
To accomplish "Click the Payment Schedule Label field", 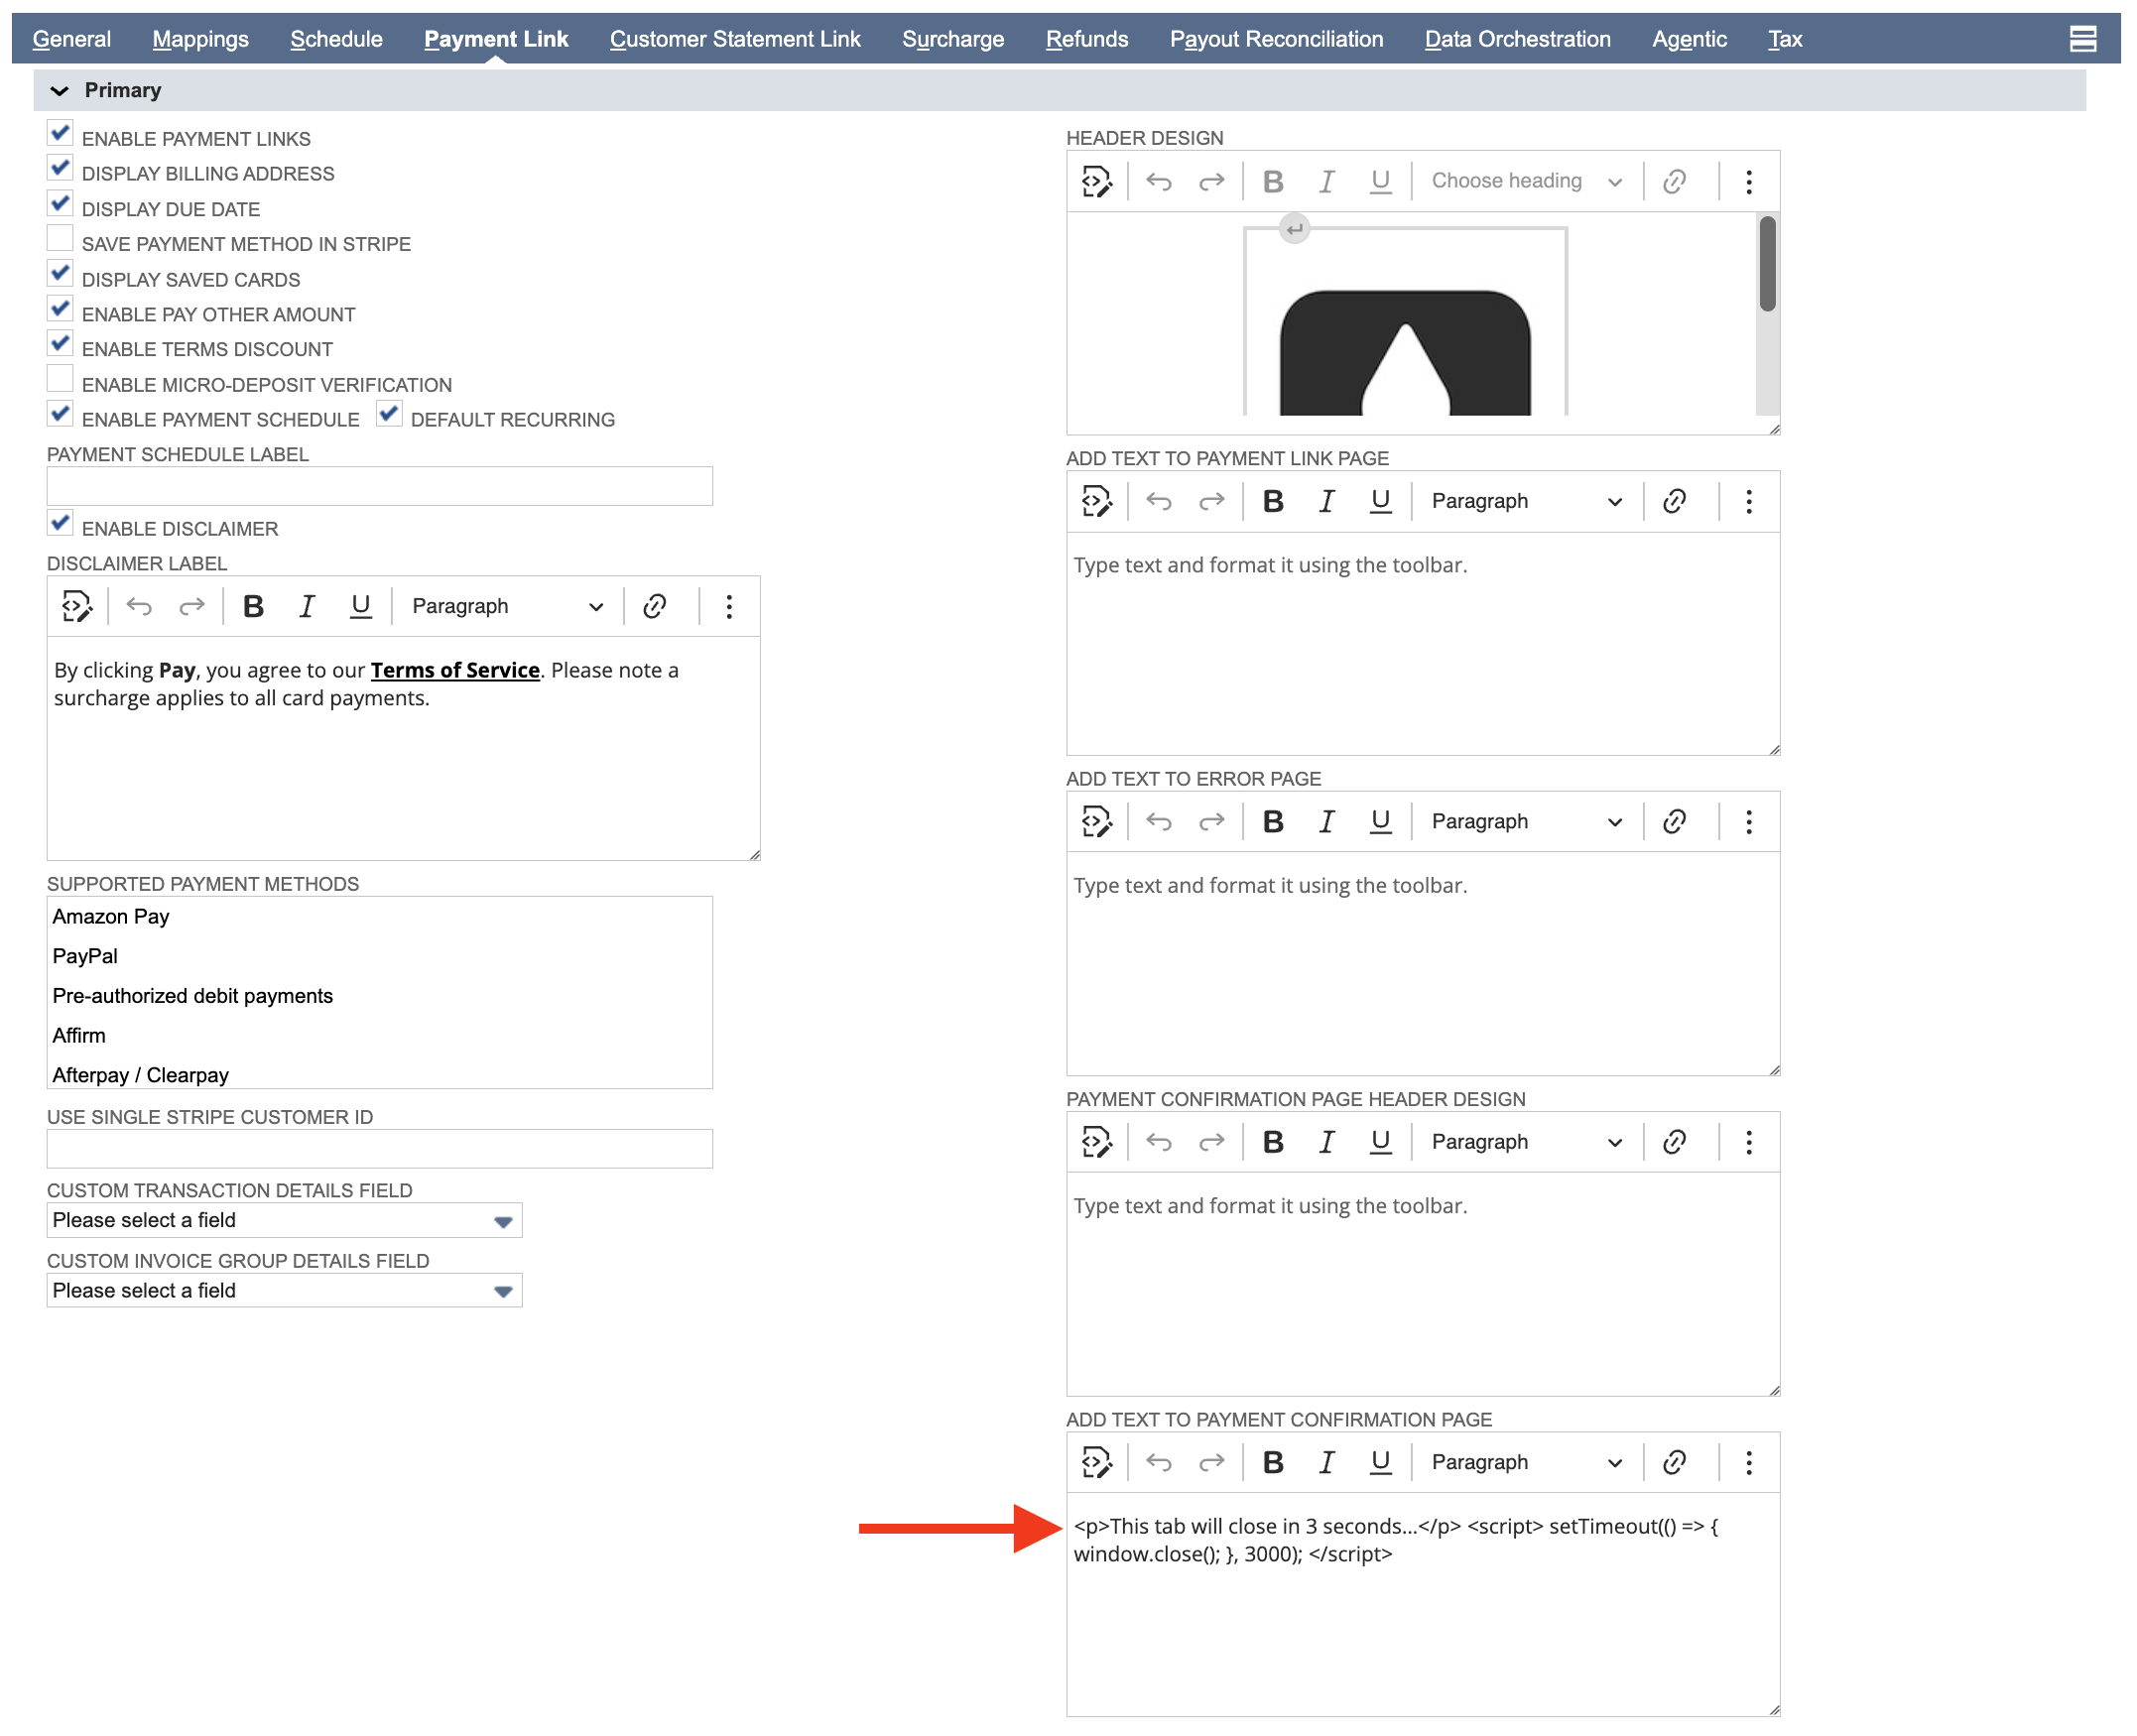I will tap(379, 486).
